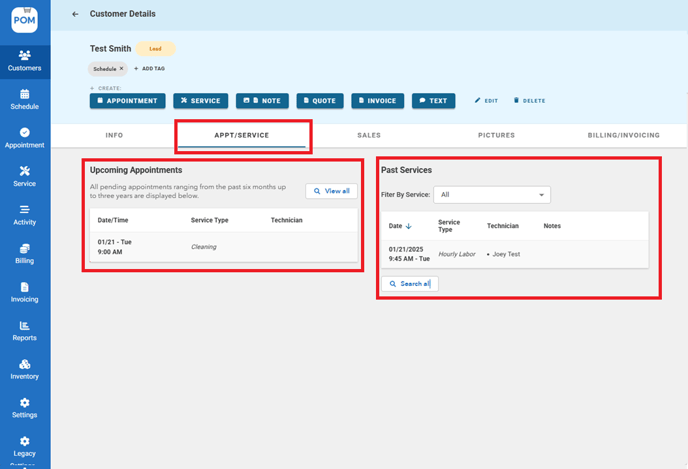Open the Appointment sidebar icon
Image resolution: width=688 pixels, height=469 pixels.
24,138
